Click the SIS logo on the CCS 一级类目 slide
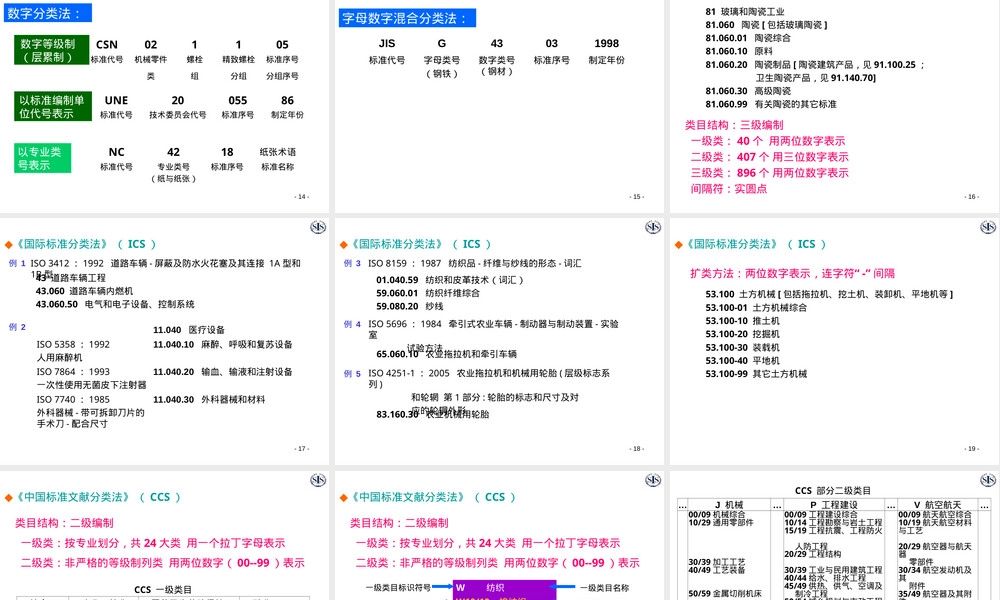This screenshot has width=1000, height=600. (x=318, y=480)
